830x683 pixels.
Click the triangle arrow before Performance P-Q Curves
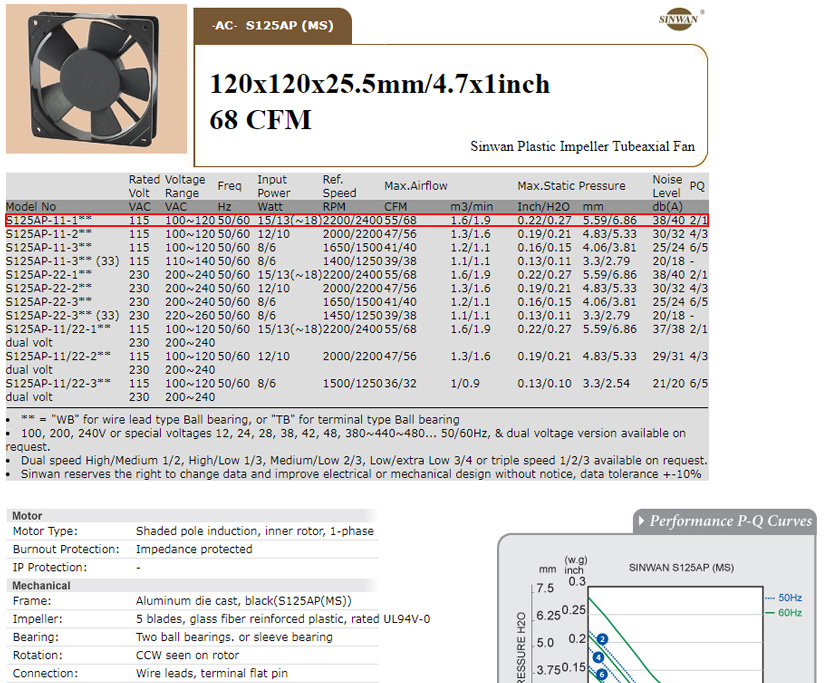click(642, 521)
